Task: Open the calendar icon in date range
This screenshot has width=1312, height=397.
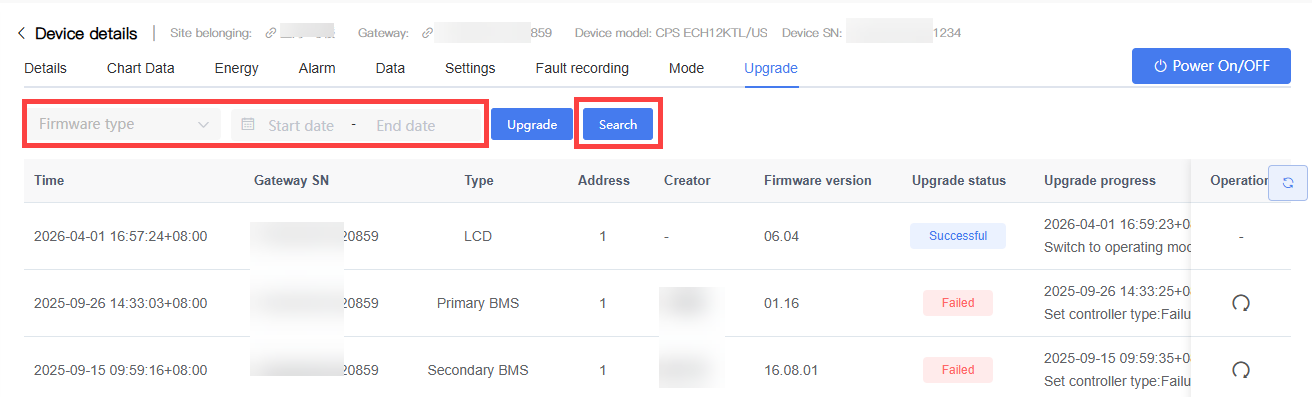Action: pyautogui.click(x=248, y=125)
